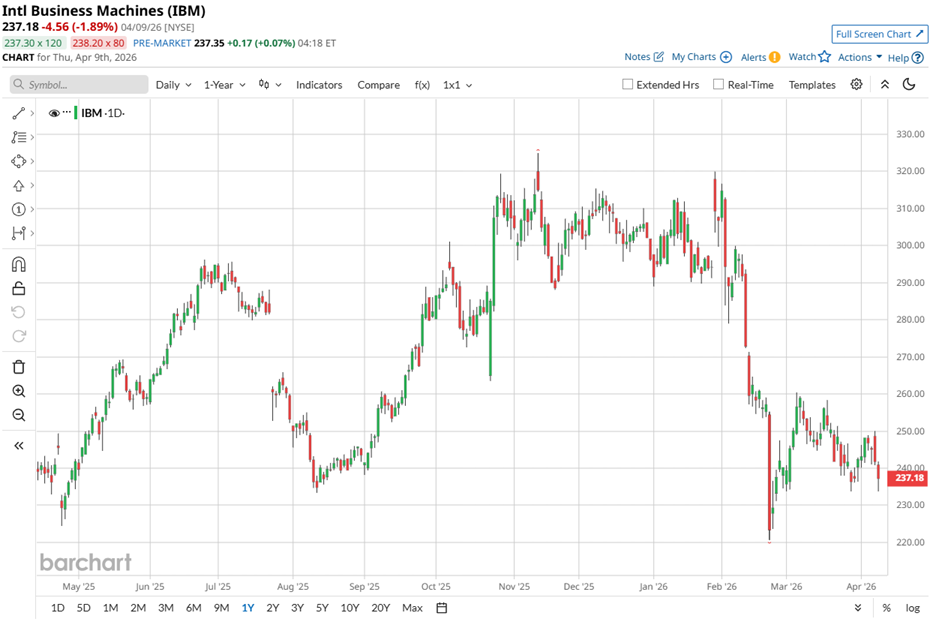Activate the magnet snap tool
936x628 pixels.
tap(18, 265)
